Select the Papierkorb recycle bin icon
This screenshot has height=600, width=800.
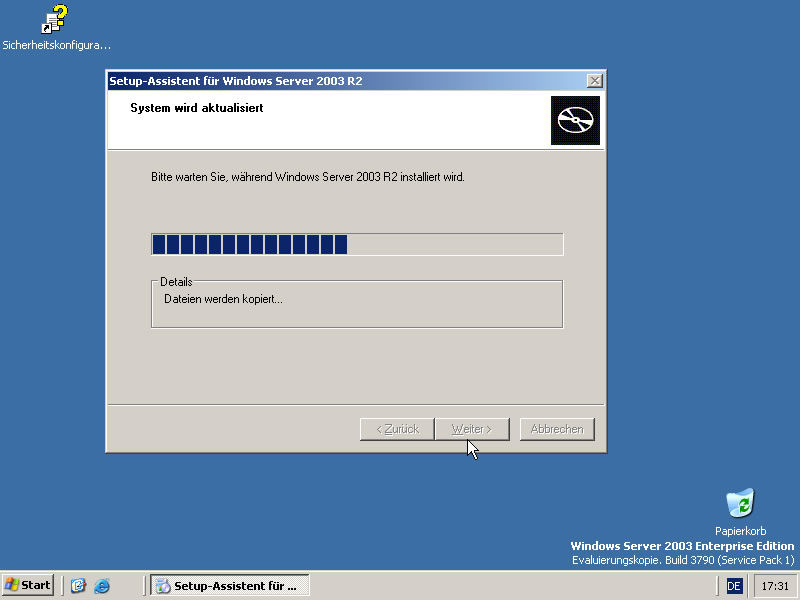(740, 504)
